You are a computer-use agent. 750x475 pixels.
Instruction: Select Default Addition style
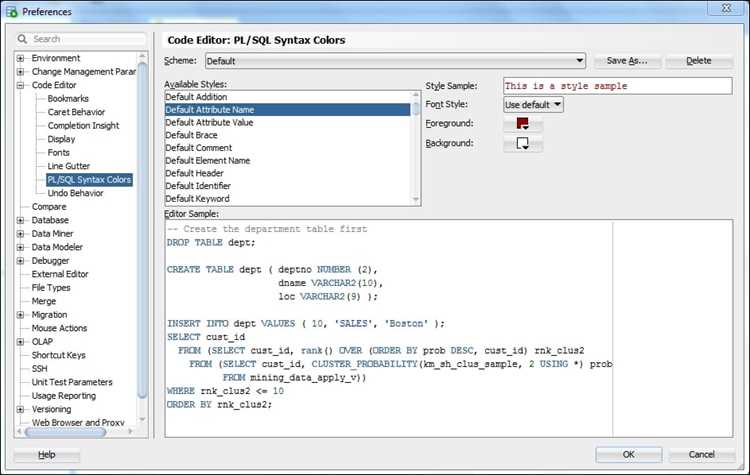[287, 97]
